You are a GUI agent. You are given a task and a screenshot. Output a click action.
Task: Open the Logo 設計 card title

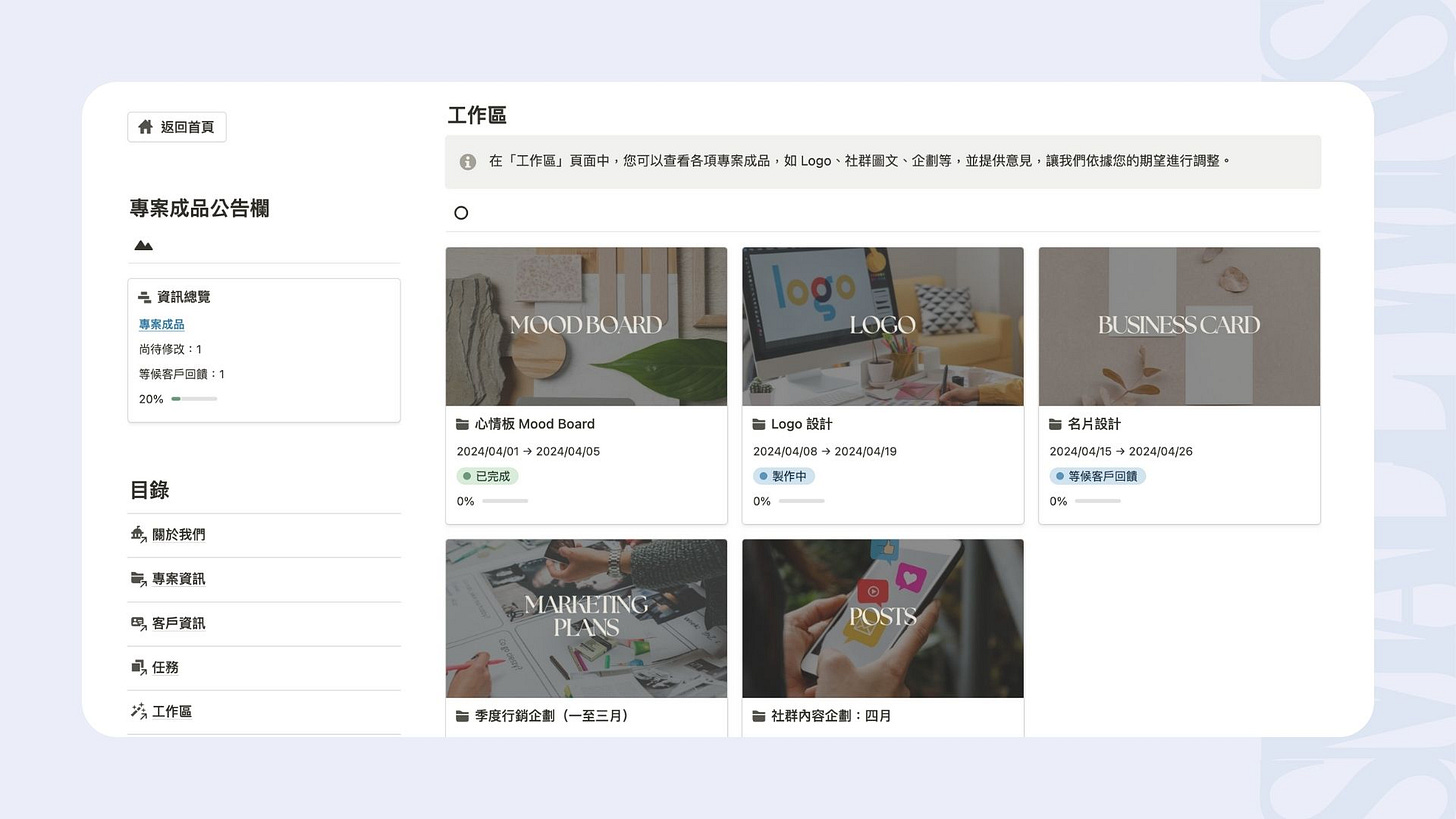(x=802, y=424)
